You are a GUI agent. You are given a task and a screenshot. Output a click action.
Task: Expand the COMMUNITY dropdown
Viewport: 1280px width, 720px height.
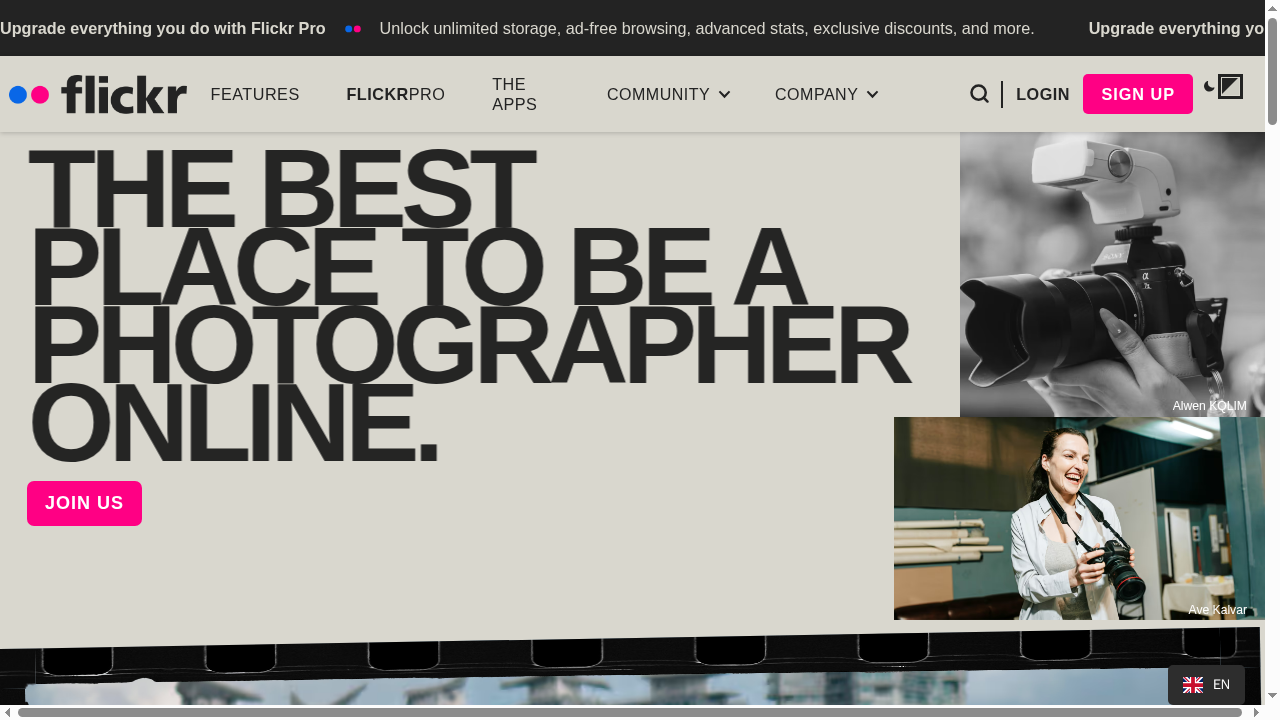[x=668, y=94]
